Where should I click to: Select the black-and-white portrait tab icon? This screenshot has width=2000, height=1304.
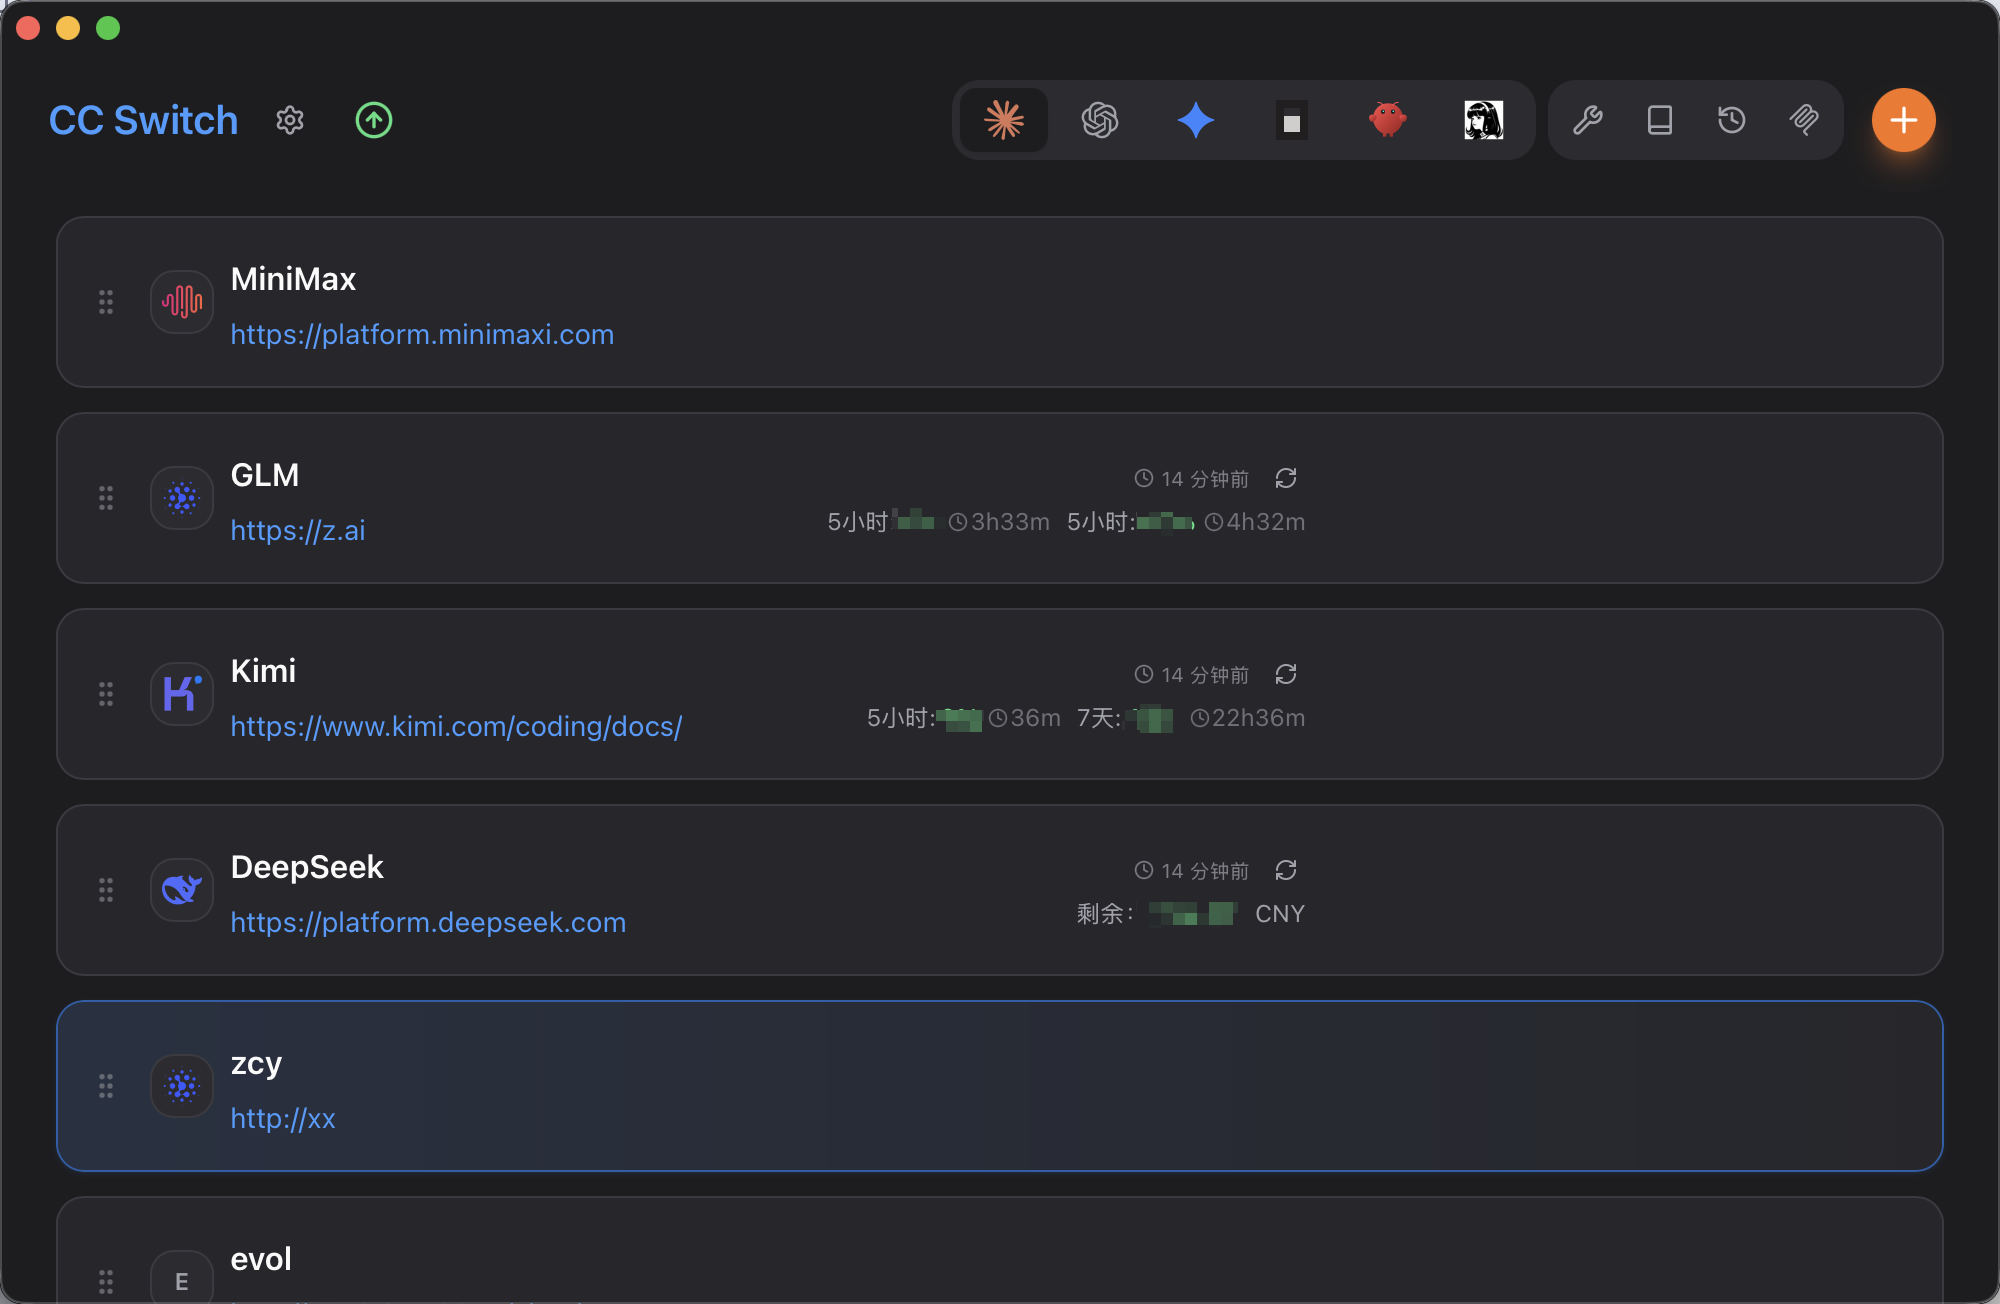point(1484,120)
